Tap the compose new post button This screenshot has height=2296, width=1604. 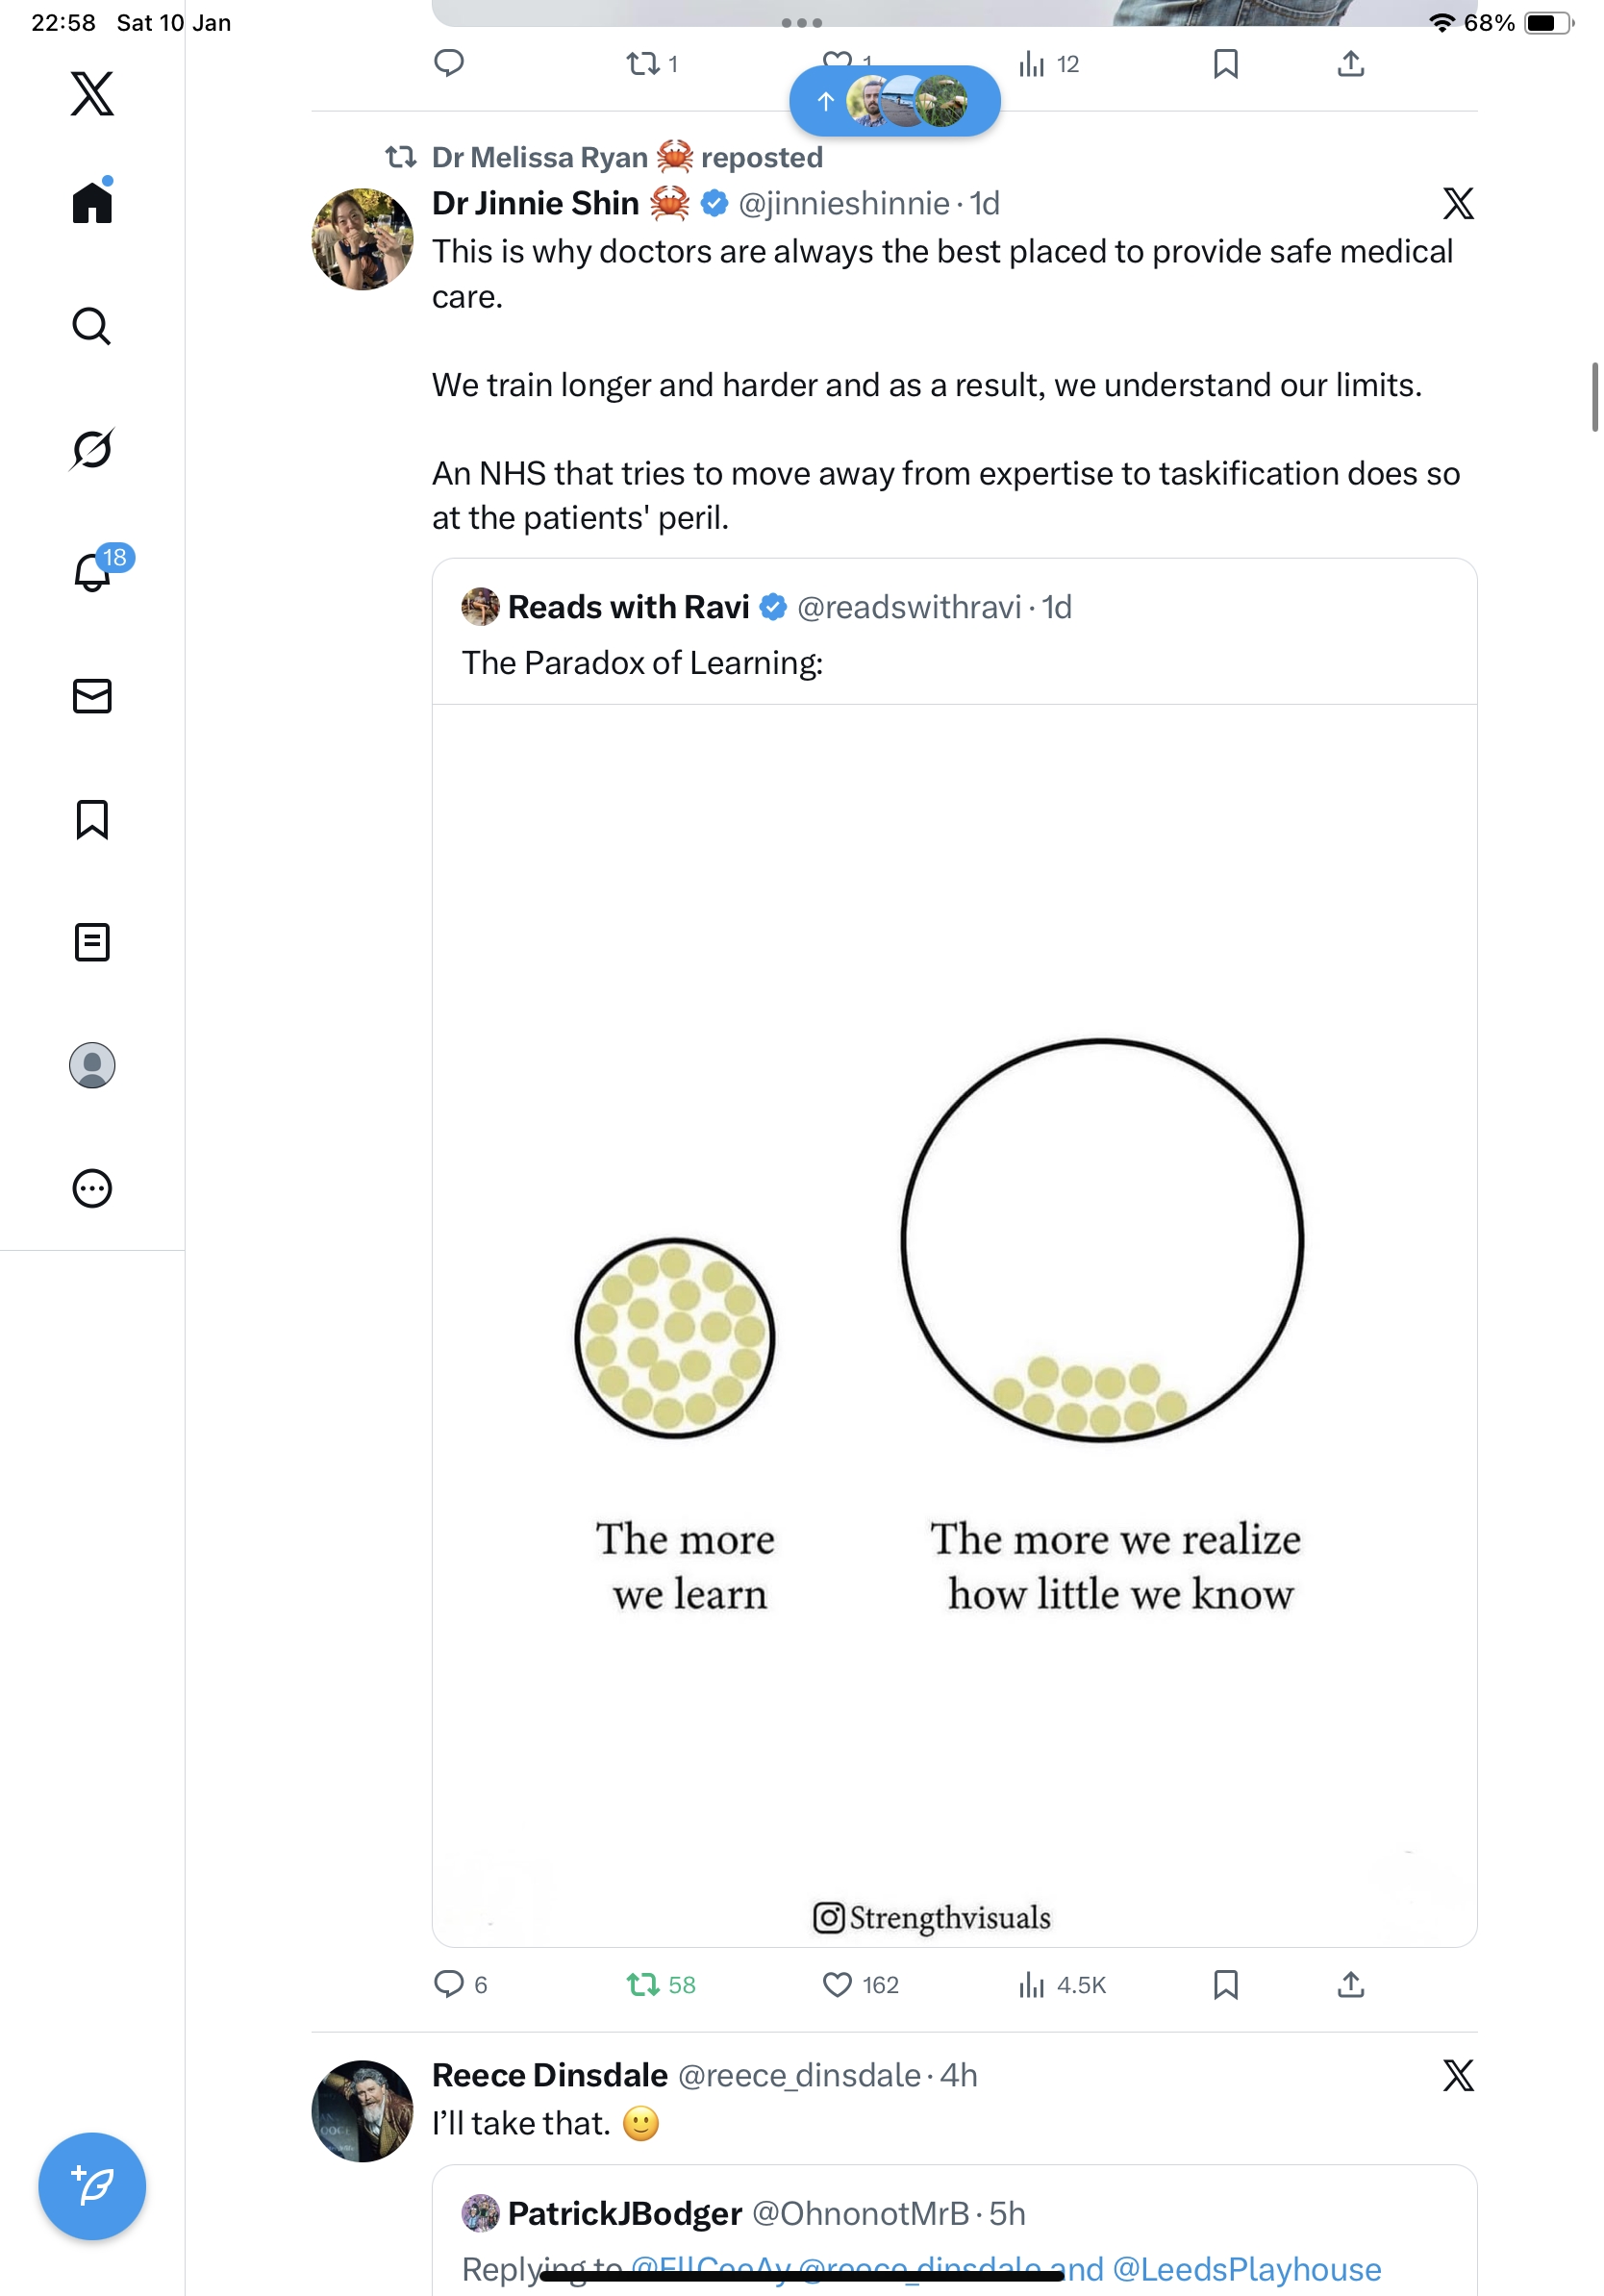tap(92, 2186)
